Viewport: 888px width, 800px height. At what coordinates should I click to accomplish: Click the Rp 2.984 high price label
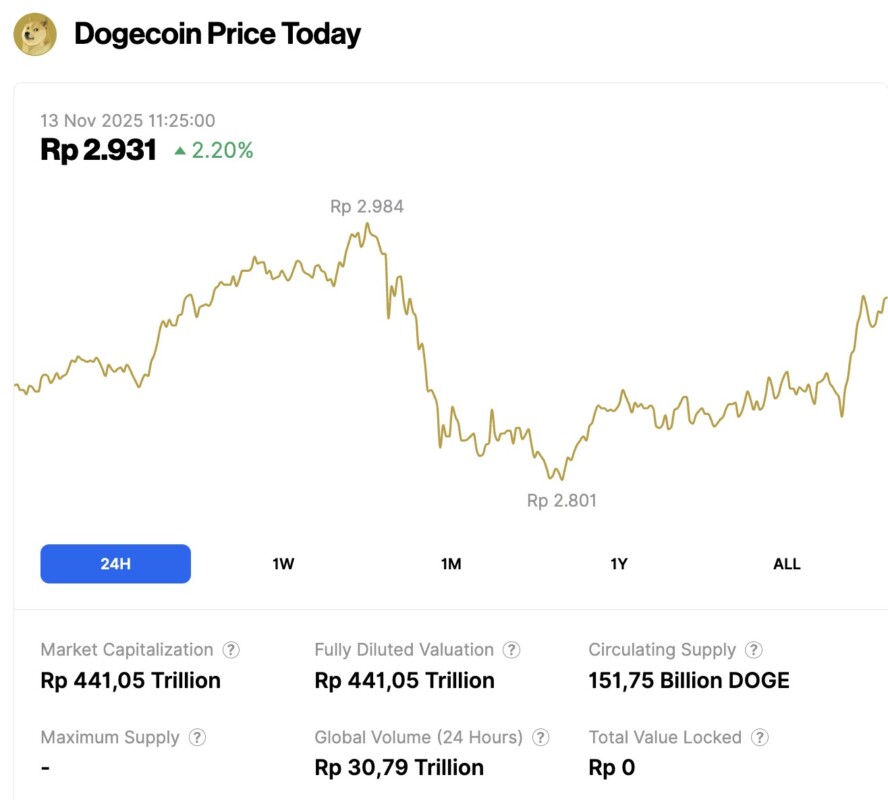tap(367, 207)
